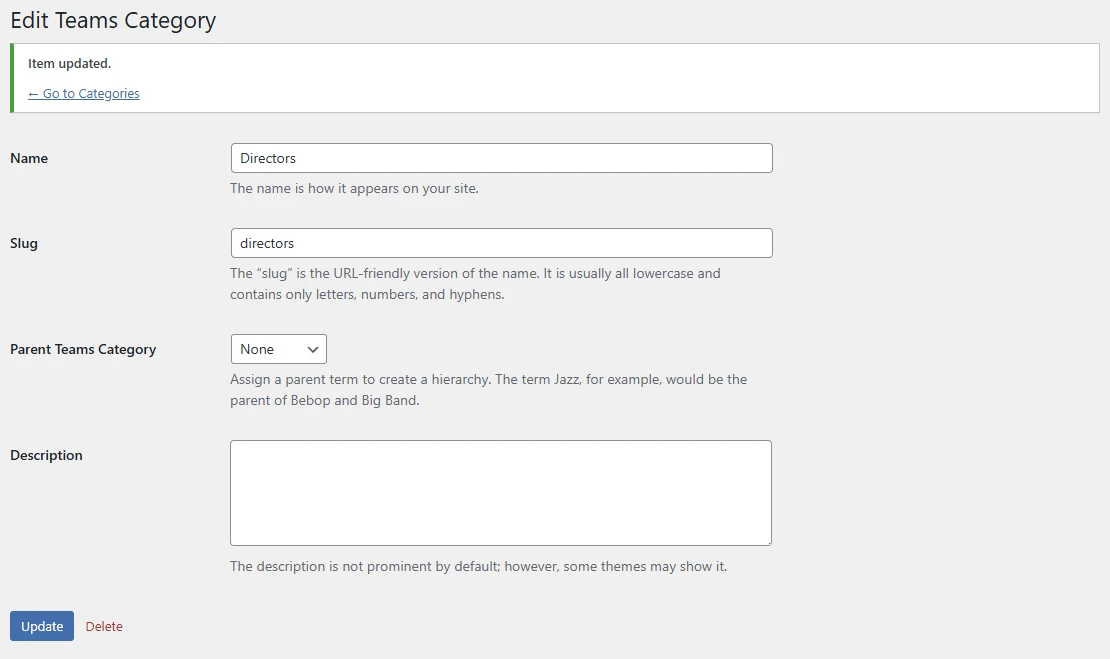1110x659 pixels.
Task: Click the green-bordered success notice box
Action: (x=600, y=78)
